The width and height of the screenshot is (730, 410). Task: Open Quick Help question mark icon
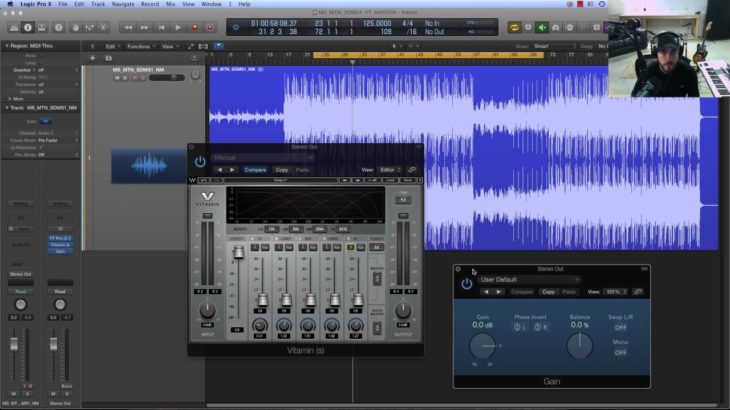click(x=59, y=27)
